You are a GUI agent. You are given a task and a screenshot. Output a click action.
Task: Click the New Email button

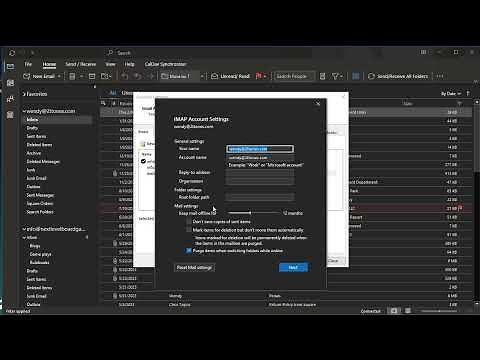tap(38, 76)
